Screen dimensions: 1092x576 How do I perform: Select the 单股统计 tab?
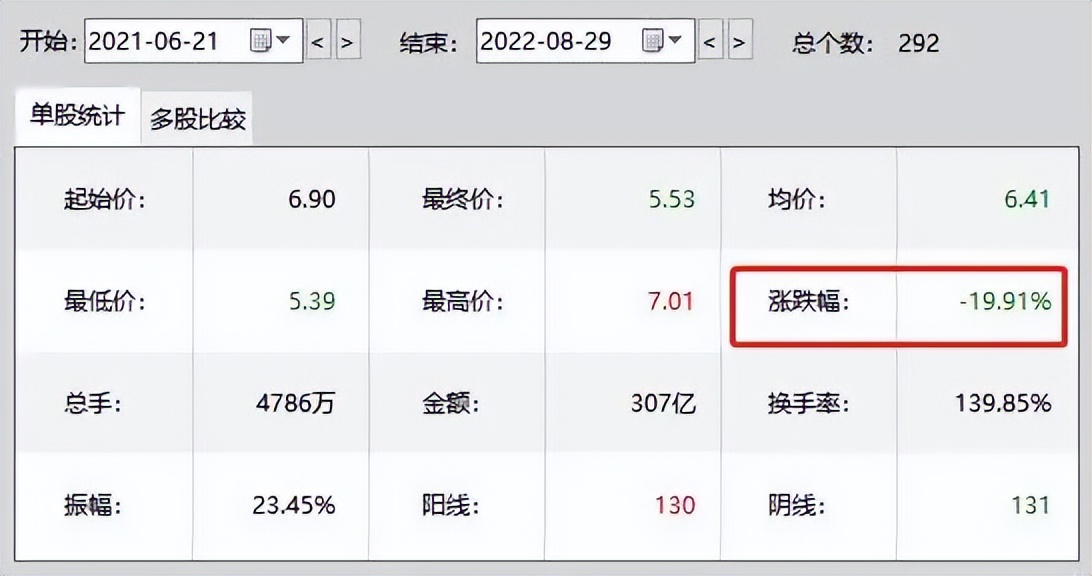[75, 116]
